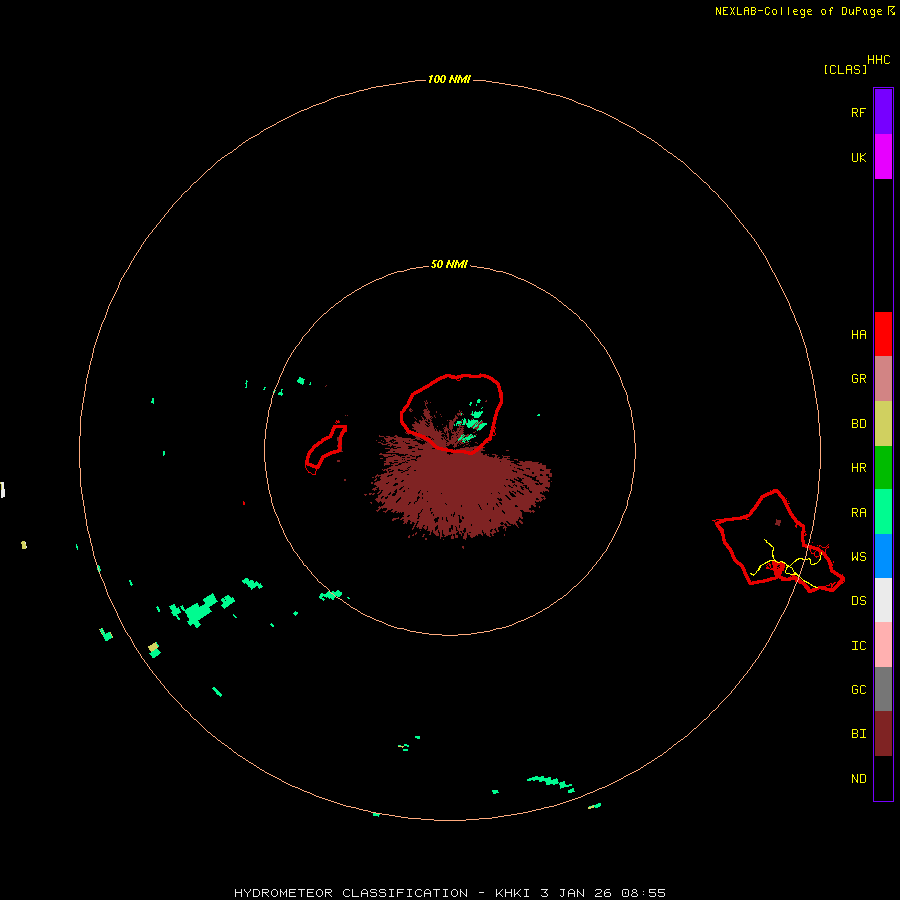
Task: Click the small elongated red island outline
Action: tap(326, 449)
